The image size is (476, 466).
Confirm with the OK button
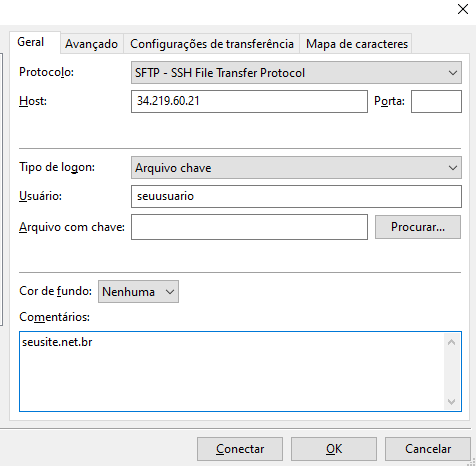click(334, 449)
